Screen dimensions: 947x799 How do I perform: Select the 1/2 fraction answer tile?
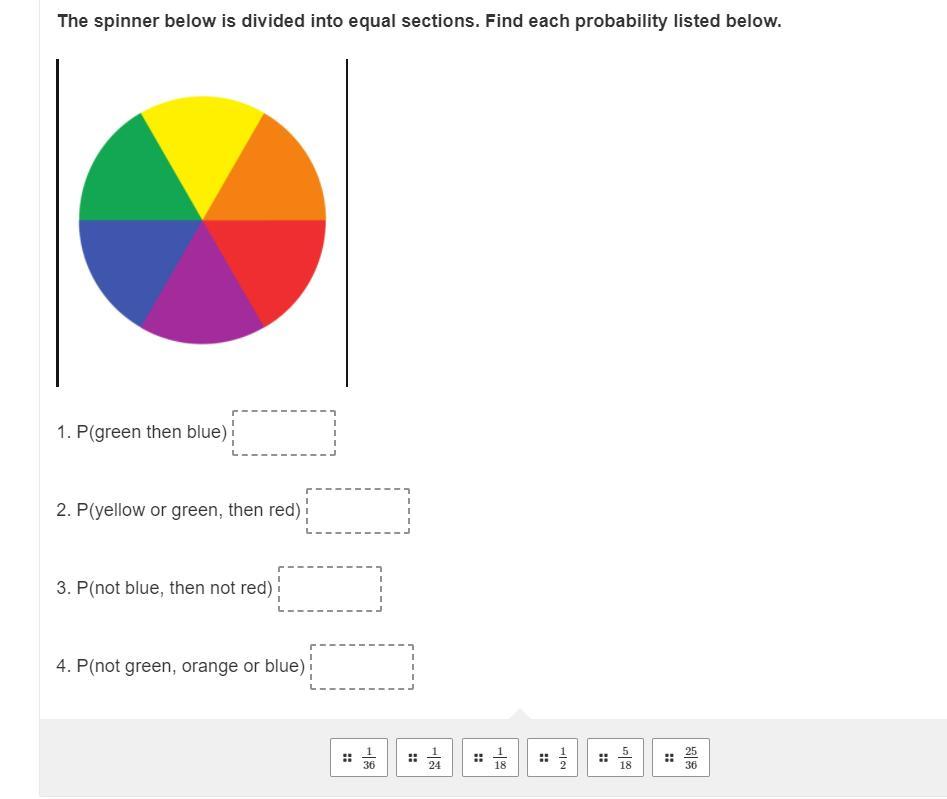point(553,758)
